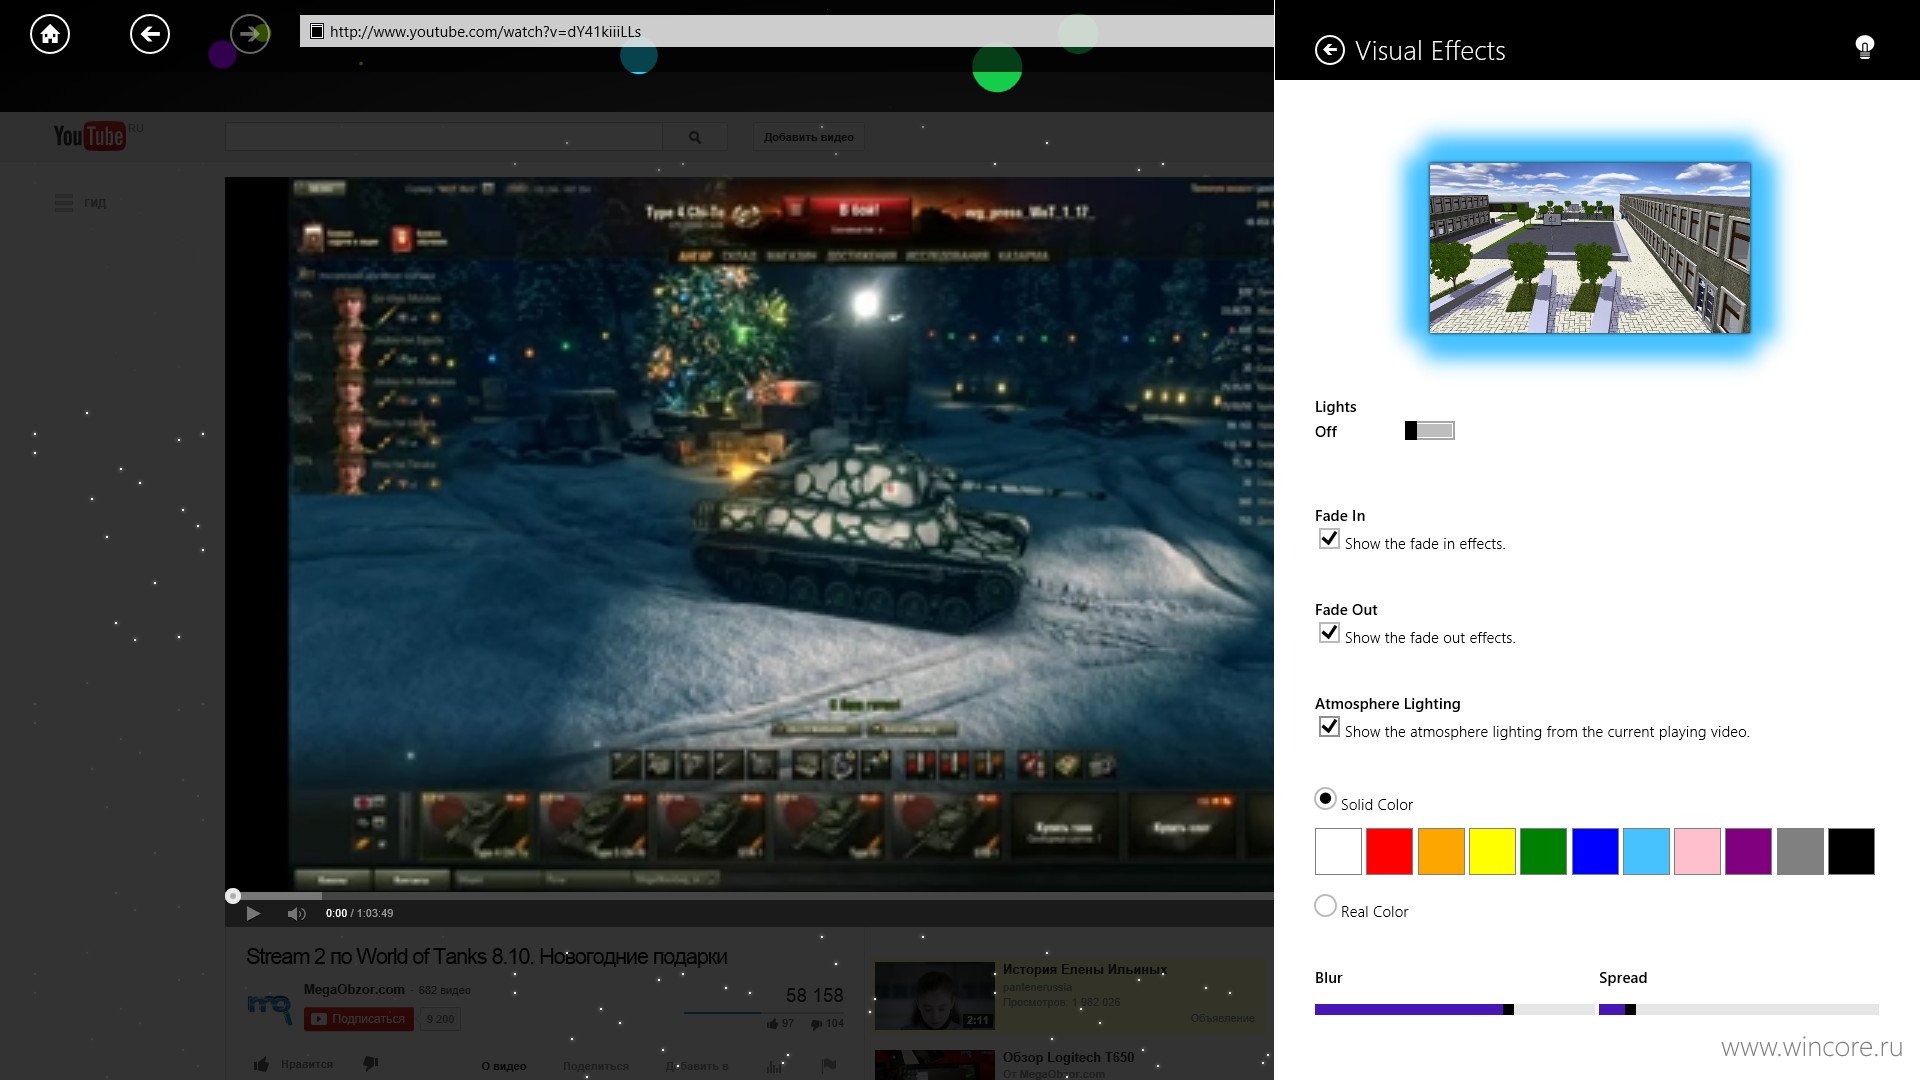Edit the YouTube URL address field
This screenshot has width=1920, height=1080.
click(786, 31)
